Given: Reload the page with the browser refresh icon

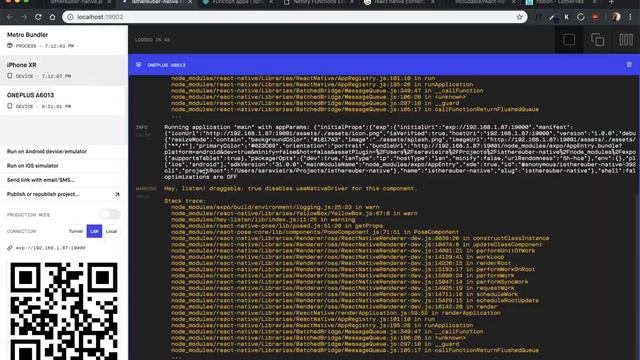Looking at the screenshot, I should 38,17.
